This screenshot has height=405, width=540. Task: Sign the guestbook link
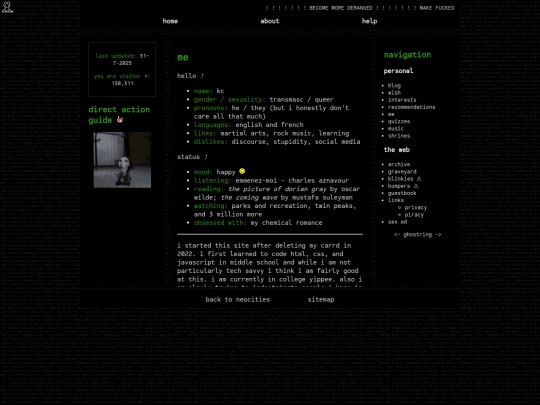click(x=402, y=193)
